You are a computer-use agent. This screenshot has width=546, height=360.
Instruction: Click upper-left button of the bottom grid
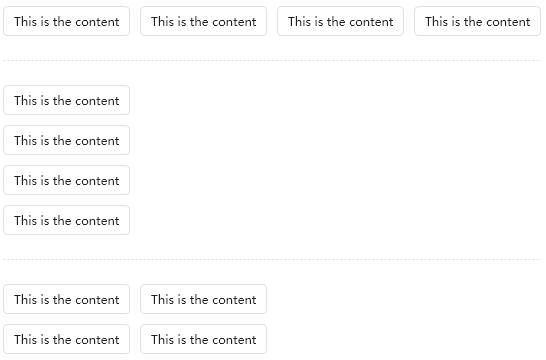67,299
